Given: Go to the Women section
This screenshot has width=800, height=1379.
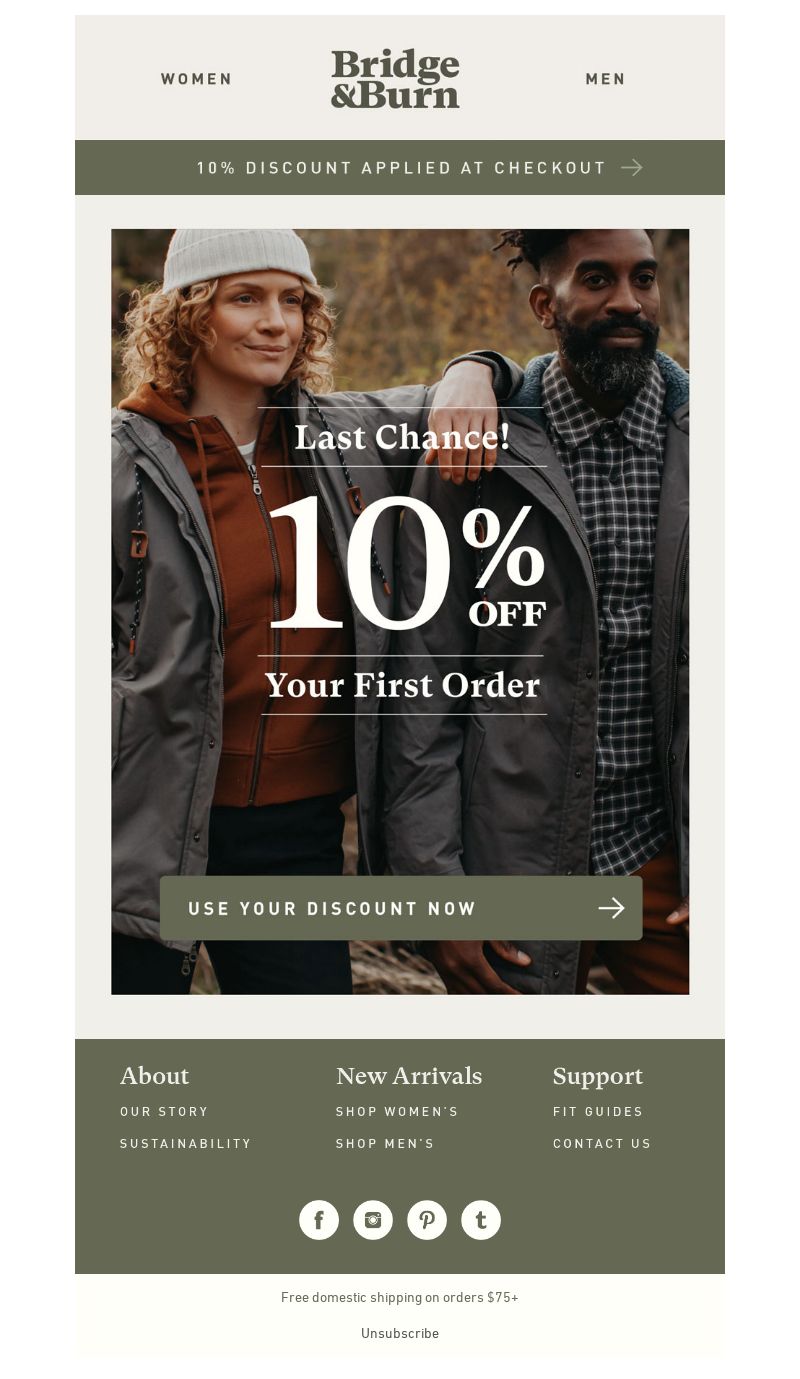Looking at the screenshot, I should pyautogui.click(x=197, y=79).
